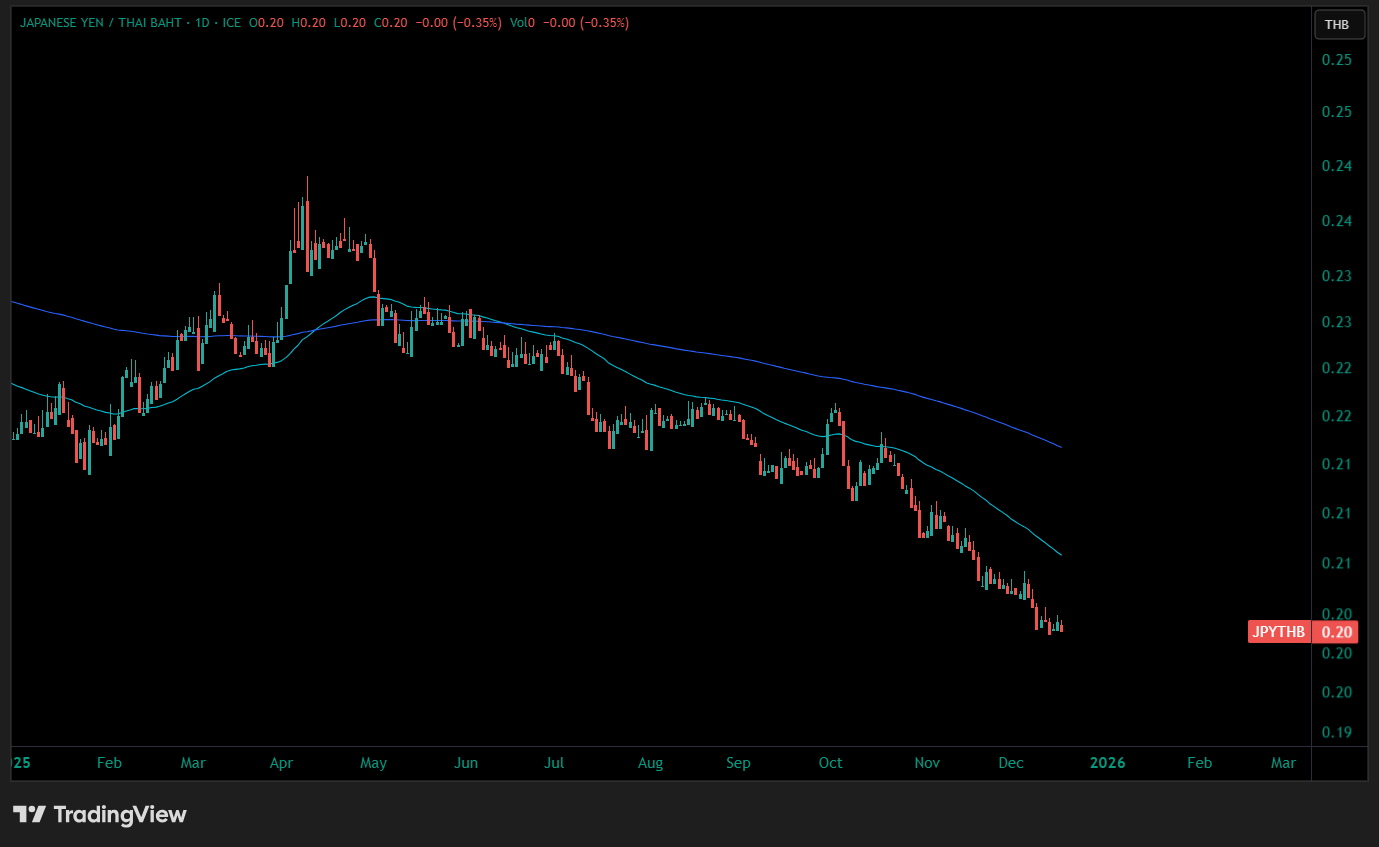Click the C0.20 close price value
The height and width of the screenshot is (847, 1379).
(x=390, y=23)
